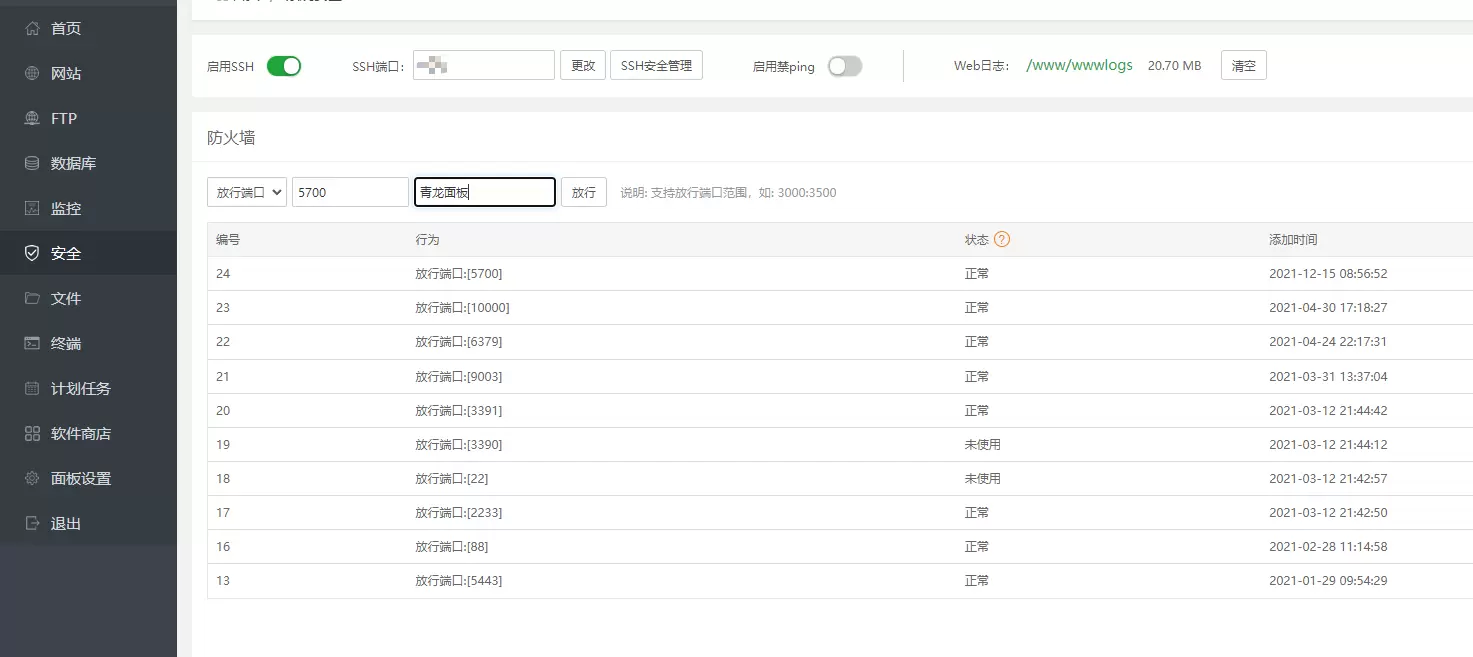Screen dimensions: 1473x657
Task: Click the question mark beside status header
Action: [1001, 240]
